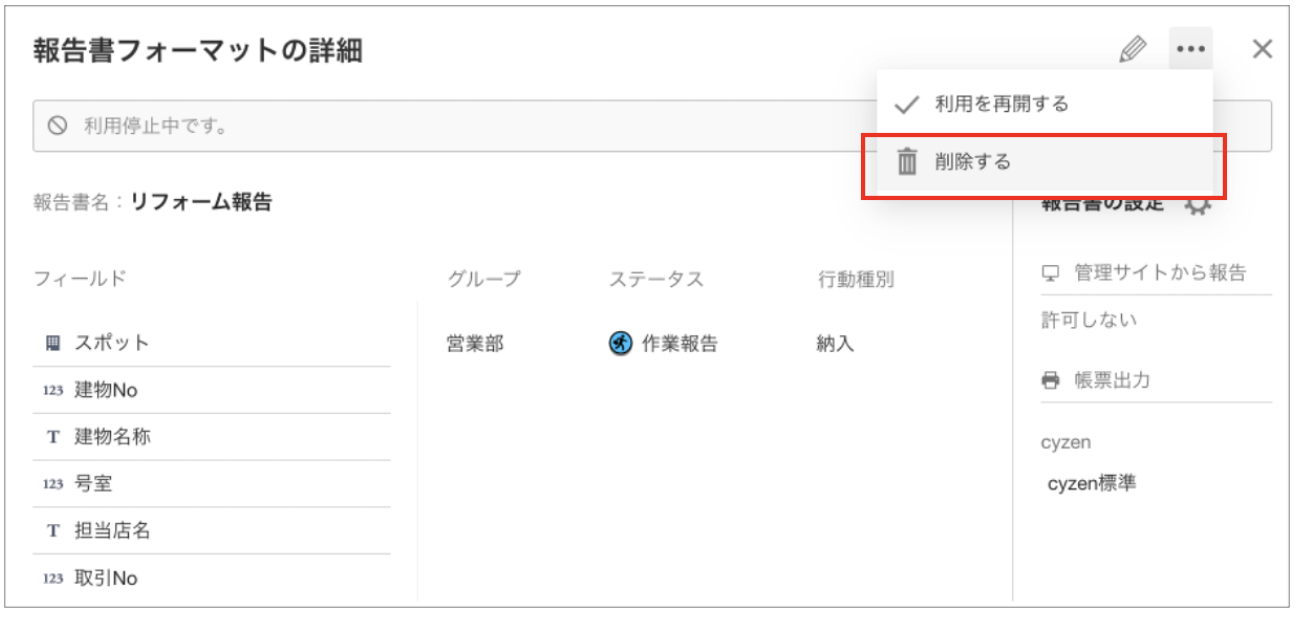The image size is (1296, 632).
Task: Select the 担当店名 field row
Action: click(212, 531)
